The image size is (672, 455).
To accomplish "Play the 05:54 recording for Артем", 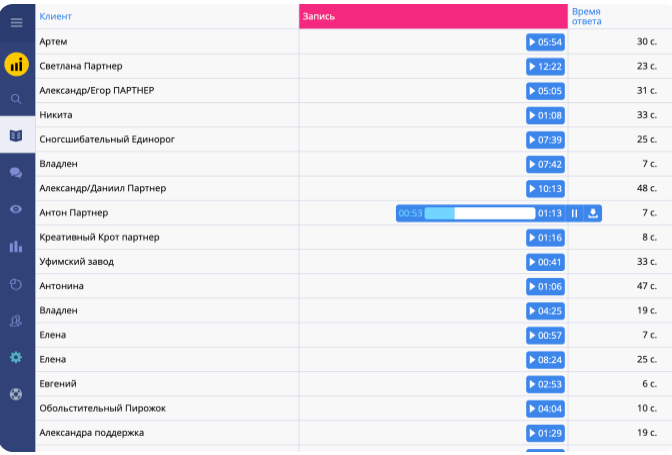I will coord(545,42).
